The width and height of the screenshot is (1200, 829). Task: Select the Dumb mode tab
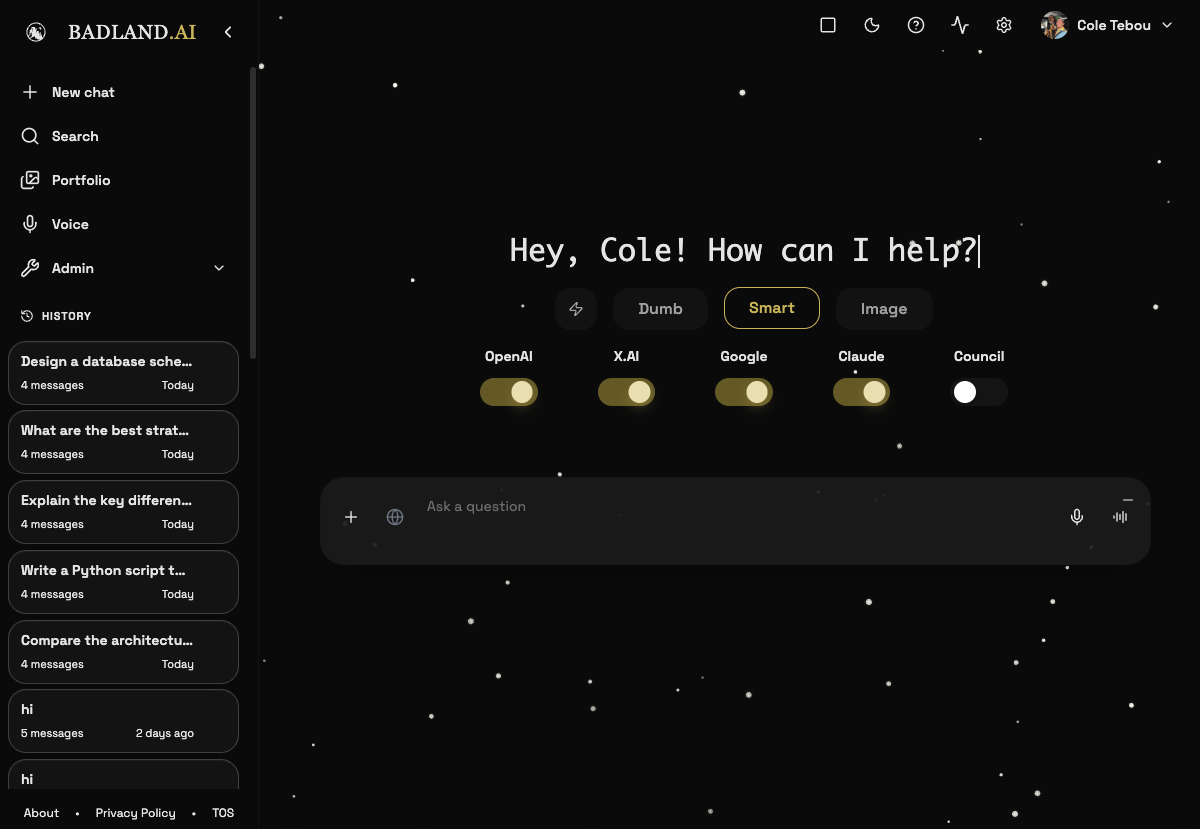(x=660, y=309)
